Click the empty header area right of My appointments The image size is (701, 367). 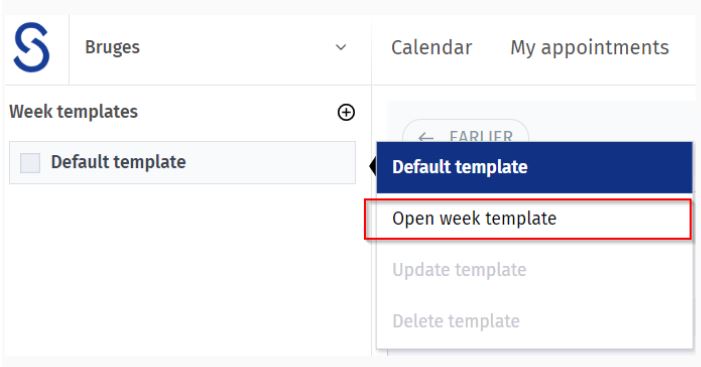click(x=684, y=48)
